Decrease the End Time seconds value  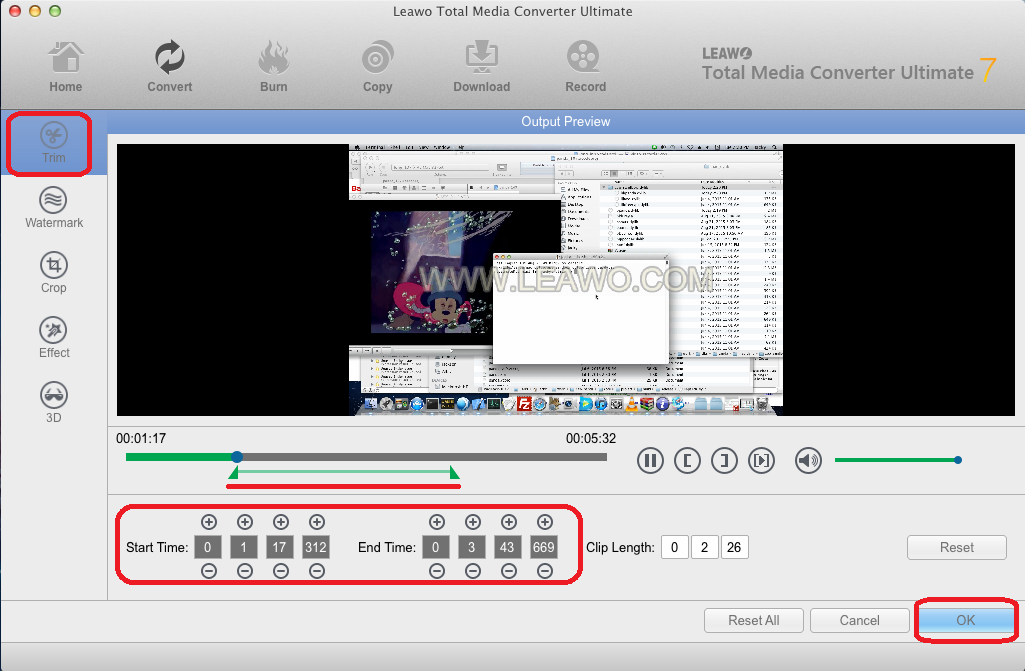509,571
